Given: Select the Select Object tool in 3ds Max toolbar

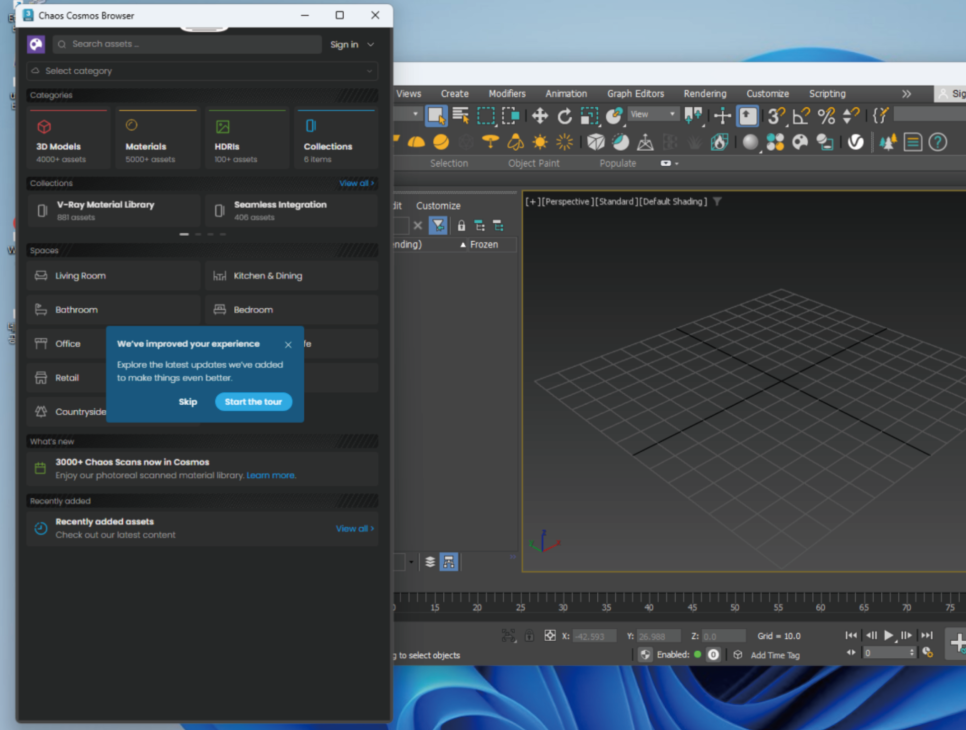Looking at the screenshot, I should point(436,116).
